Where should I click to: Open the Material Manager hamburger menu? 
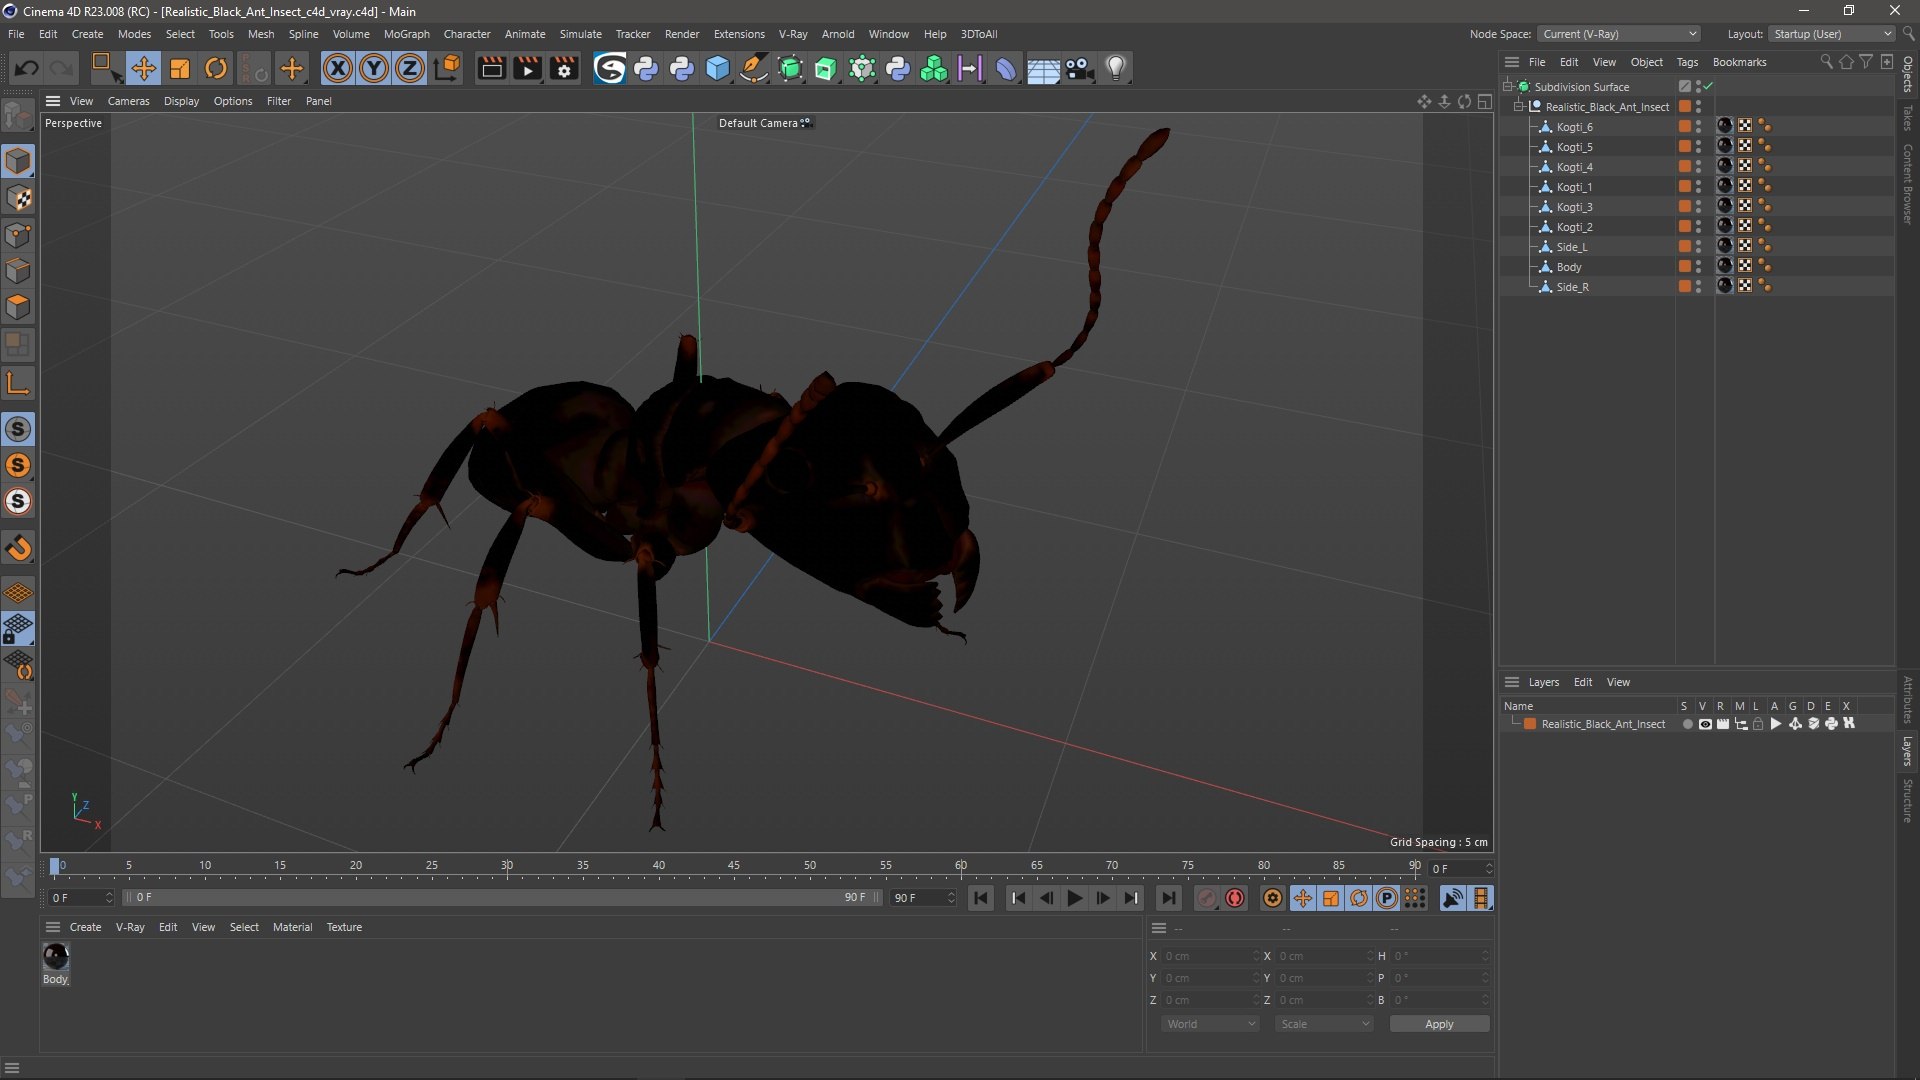53,927
